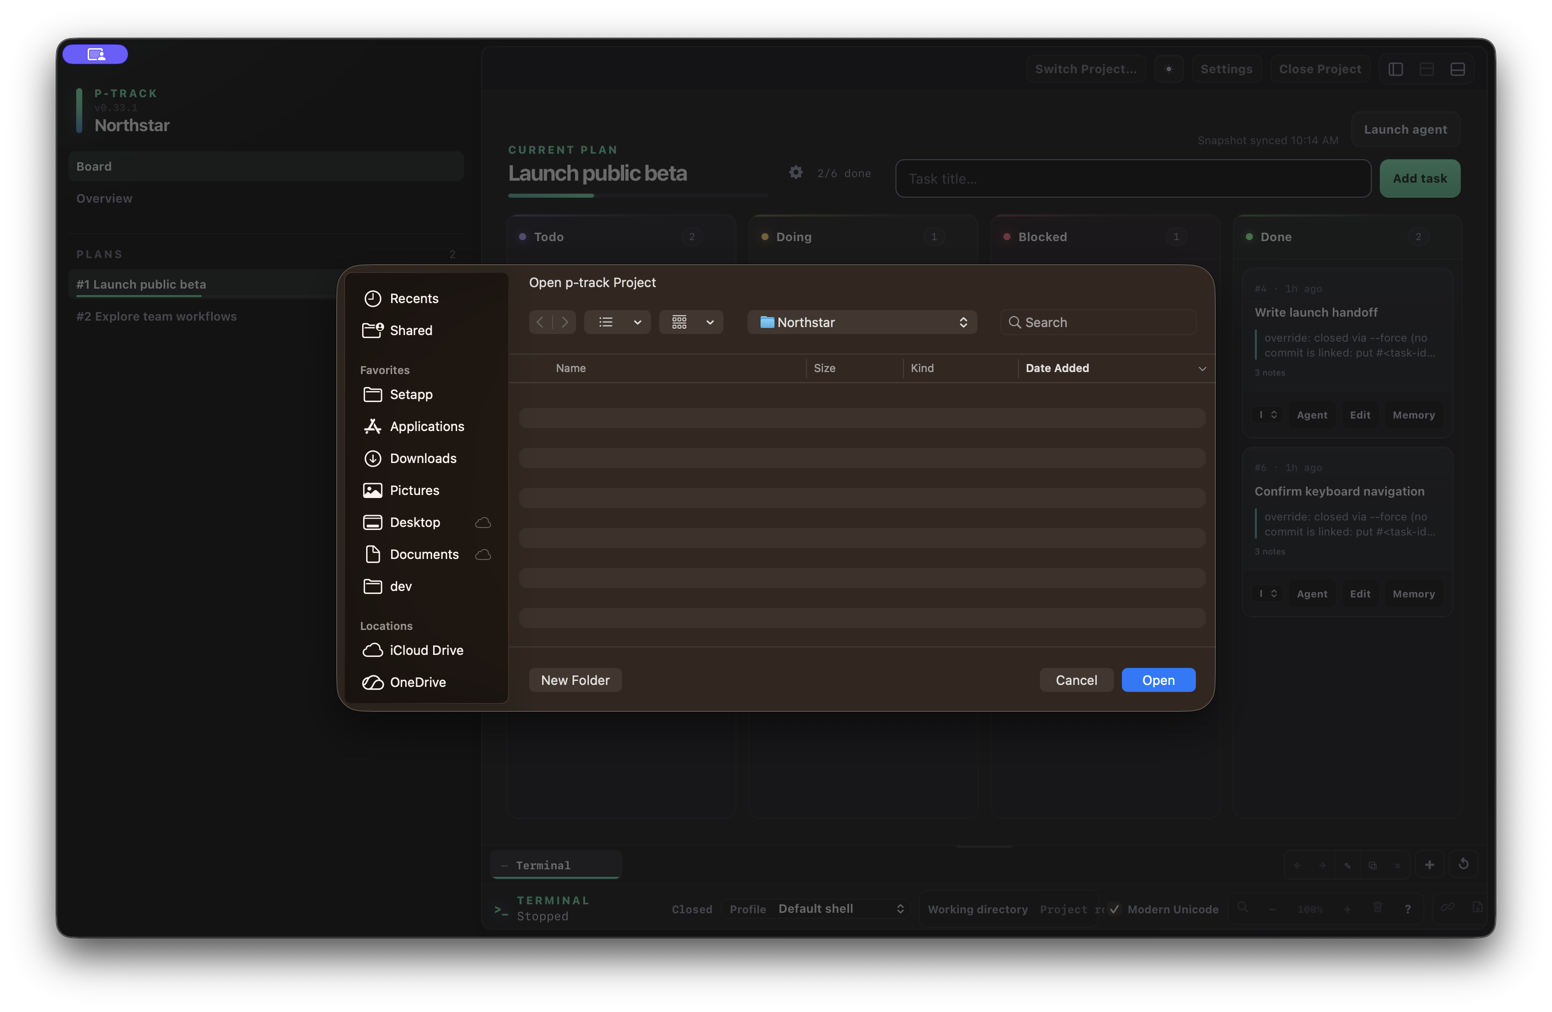Click the dialog Search field
Image resolution: width=1552 pixels, height=1012 pixels.
(1098, 322)
